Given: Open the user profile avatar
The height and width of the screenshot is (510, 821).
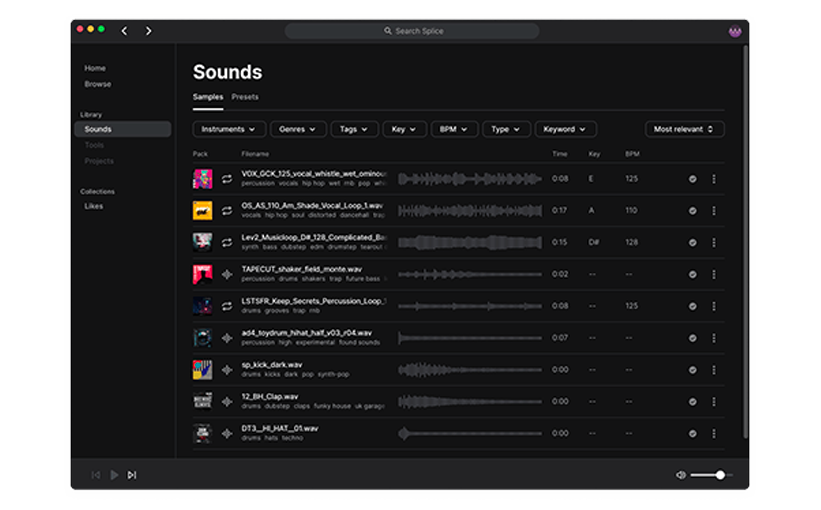Looking at the screenshot, I should (735, 31).
